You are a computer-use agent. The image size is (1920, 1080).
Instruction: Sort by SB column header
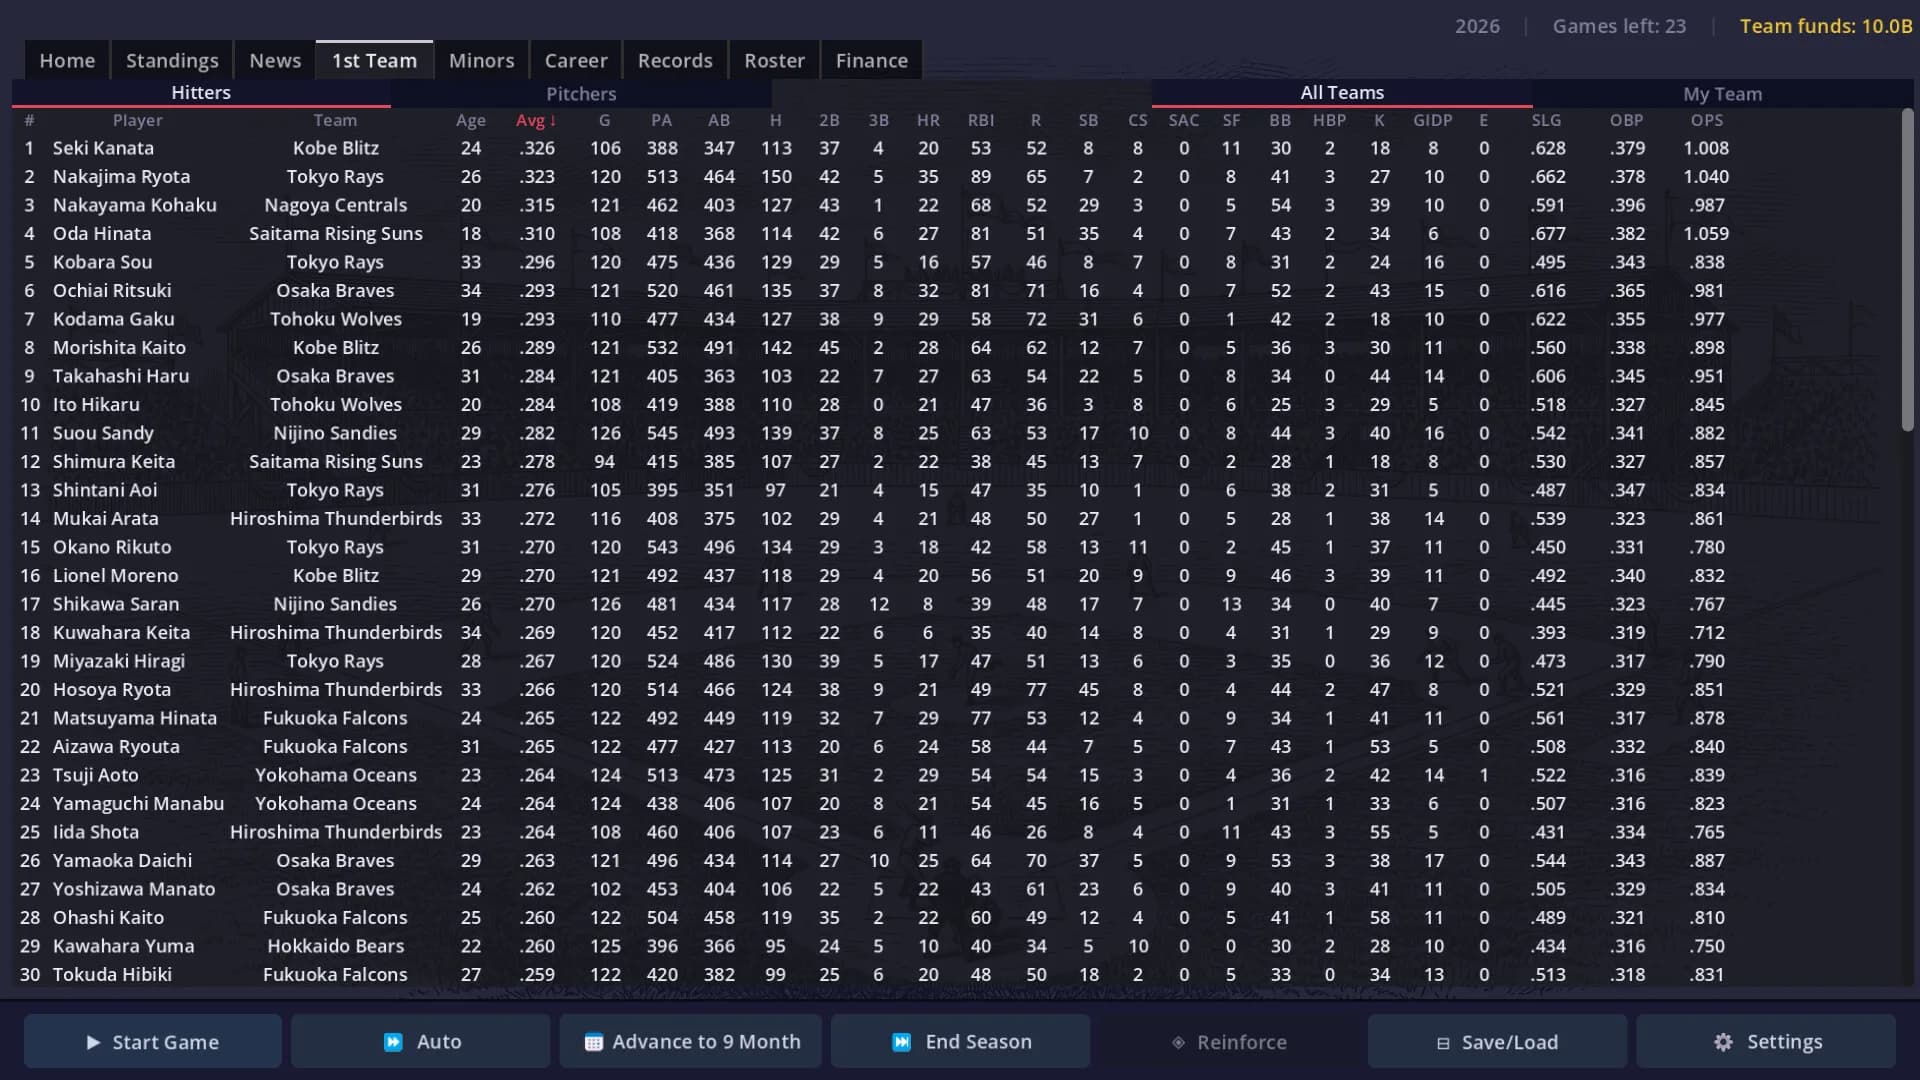1088,120
